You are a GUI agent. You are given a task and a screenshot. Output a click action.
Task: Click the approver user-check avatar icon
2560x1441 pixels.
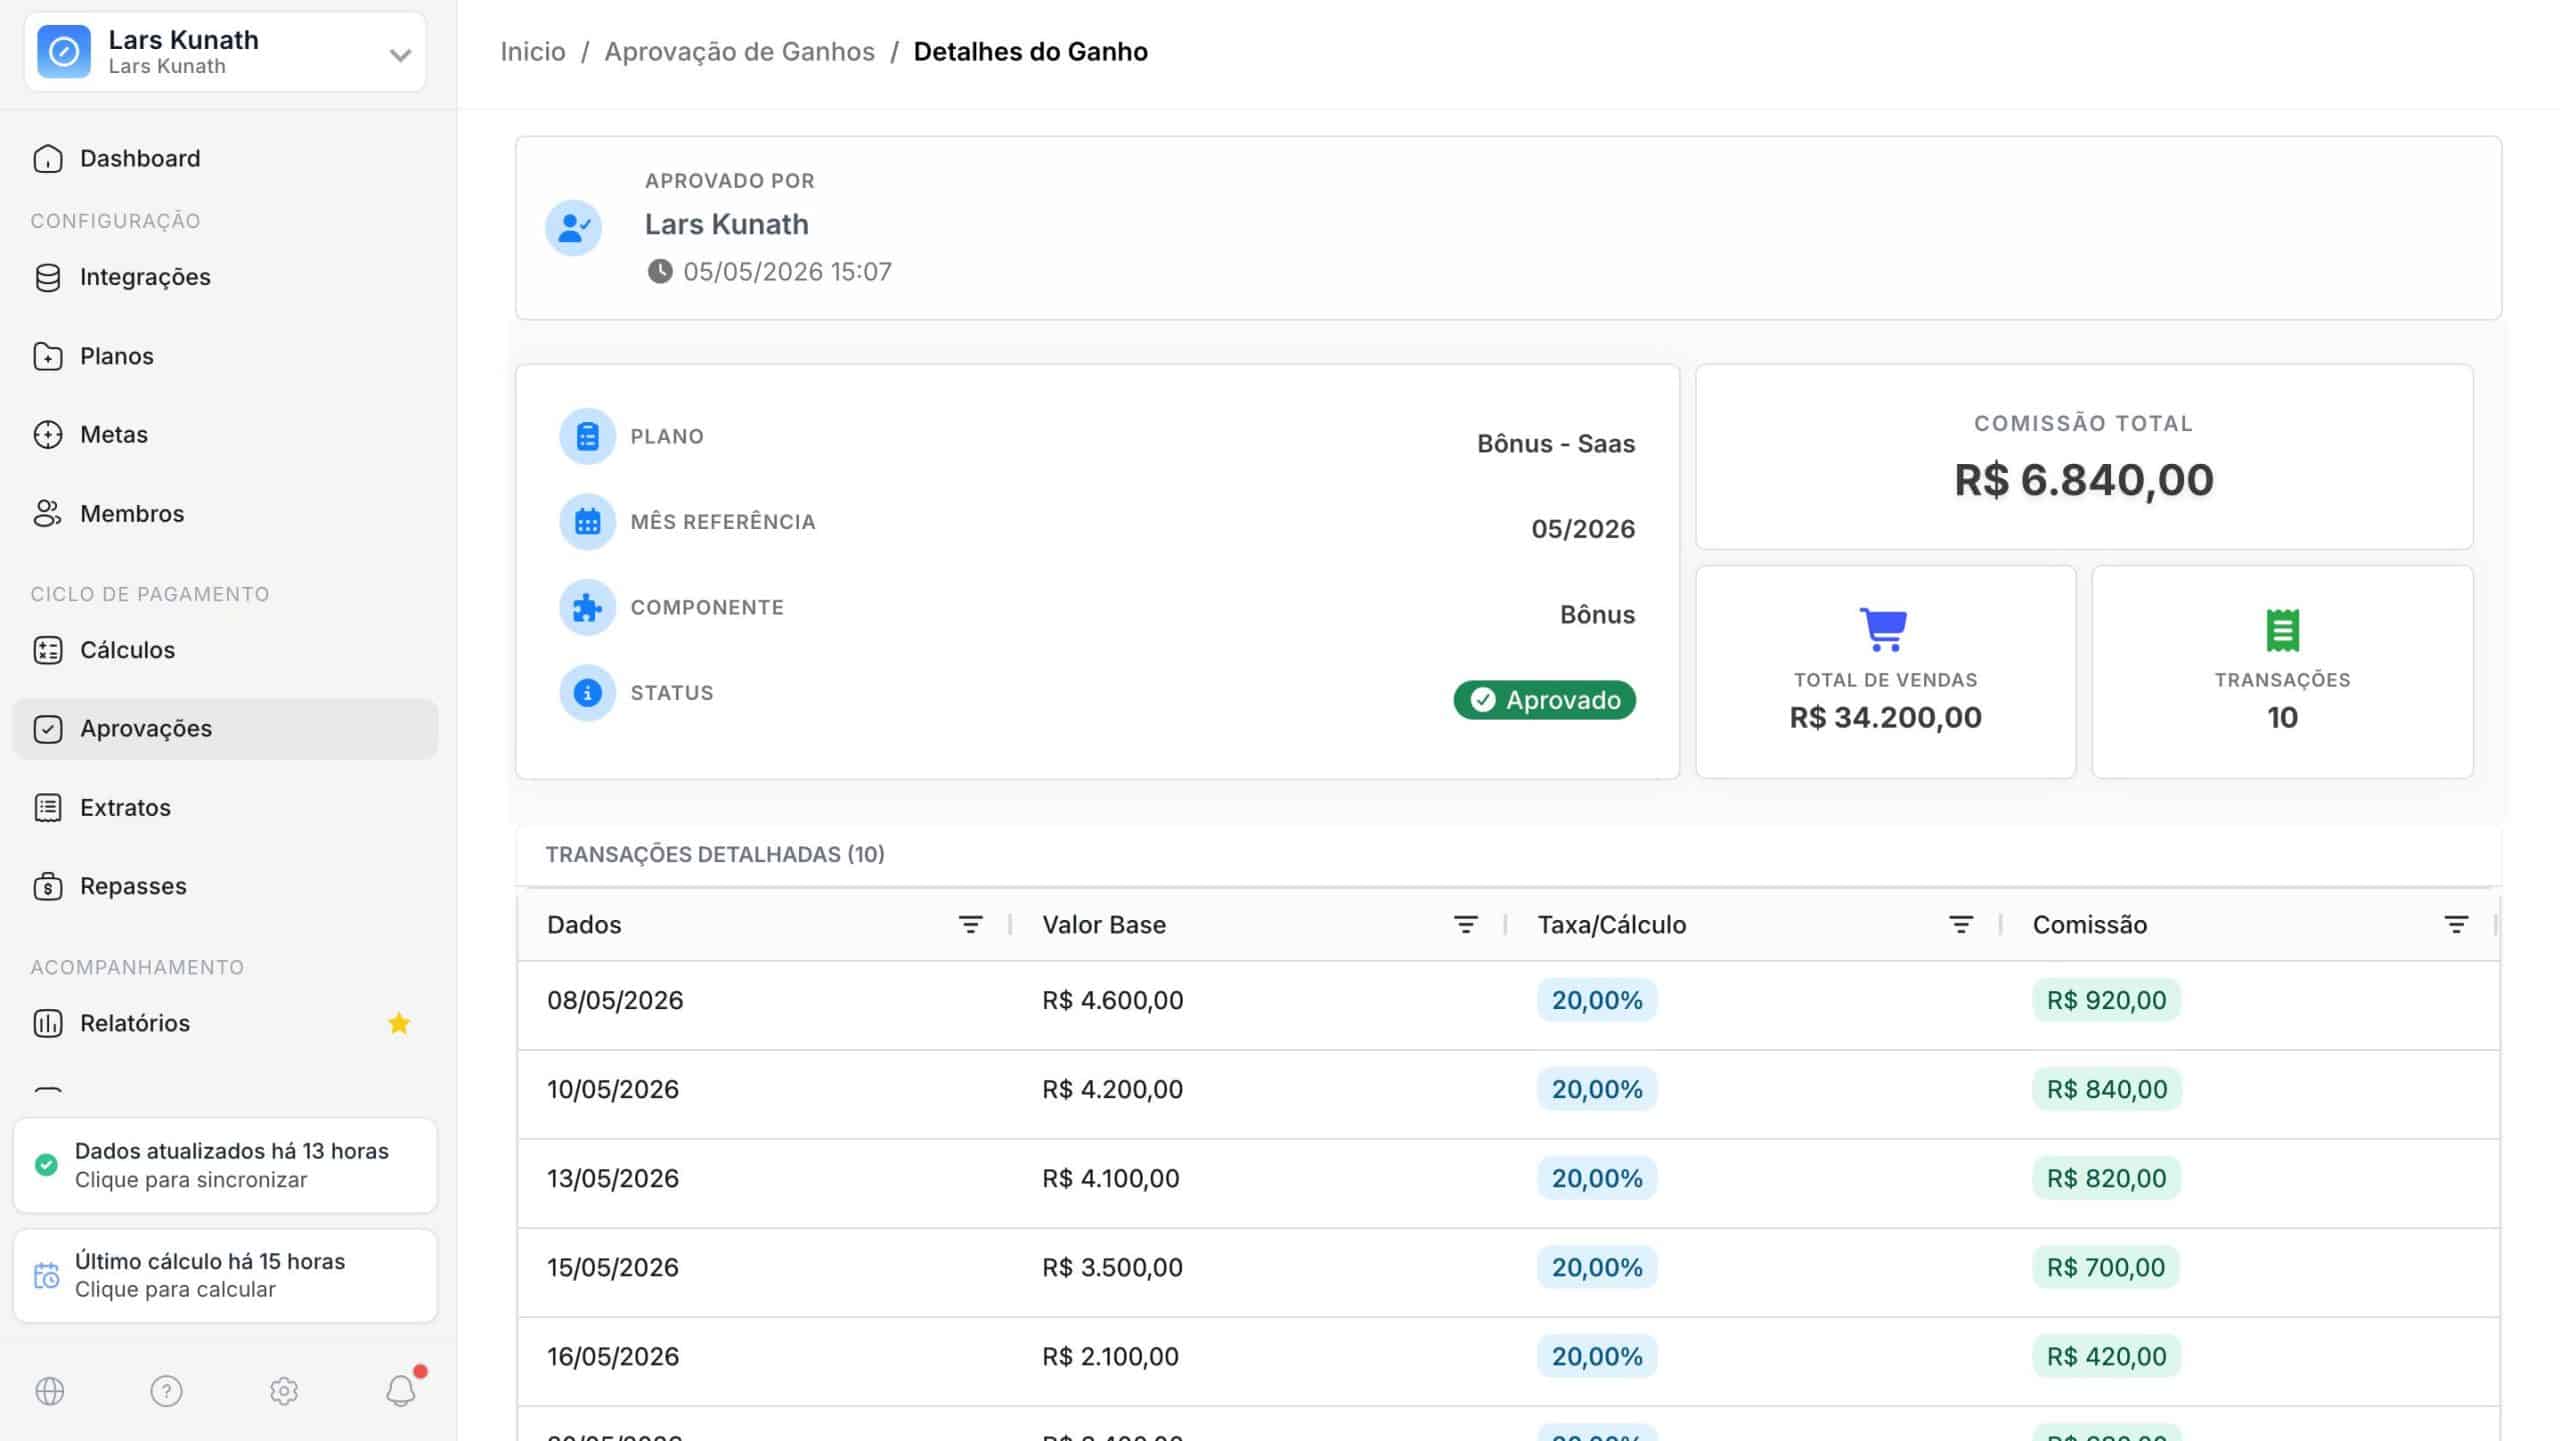[x=573, y=228]
